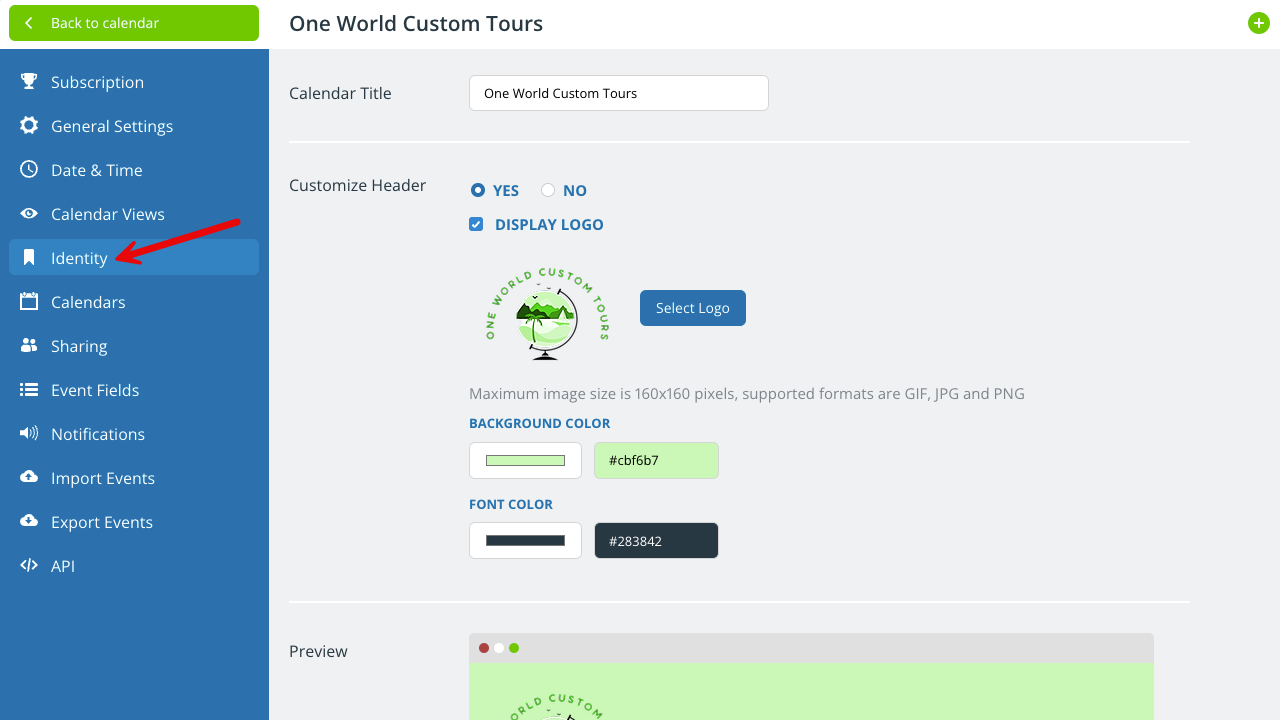The width and height of the screenshot is (1280, 720).
Task: Go to the API section
Action: pos(134,566)
